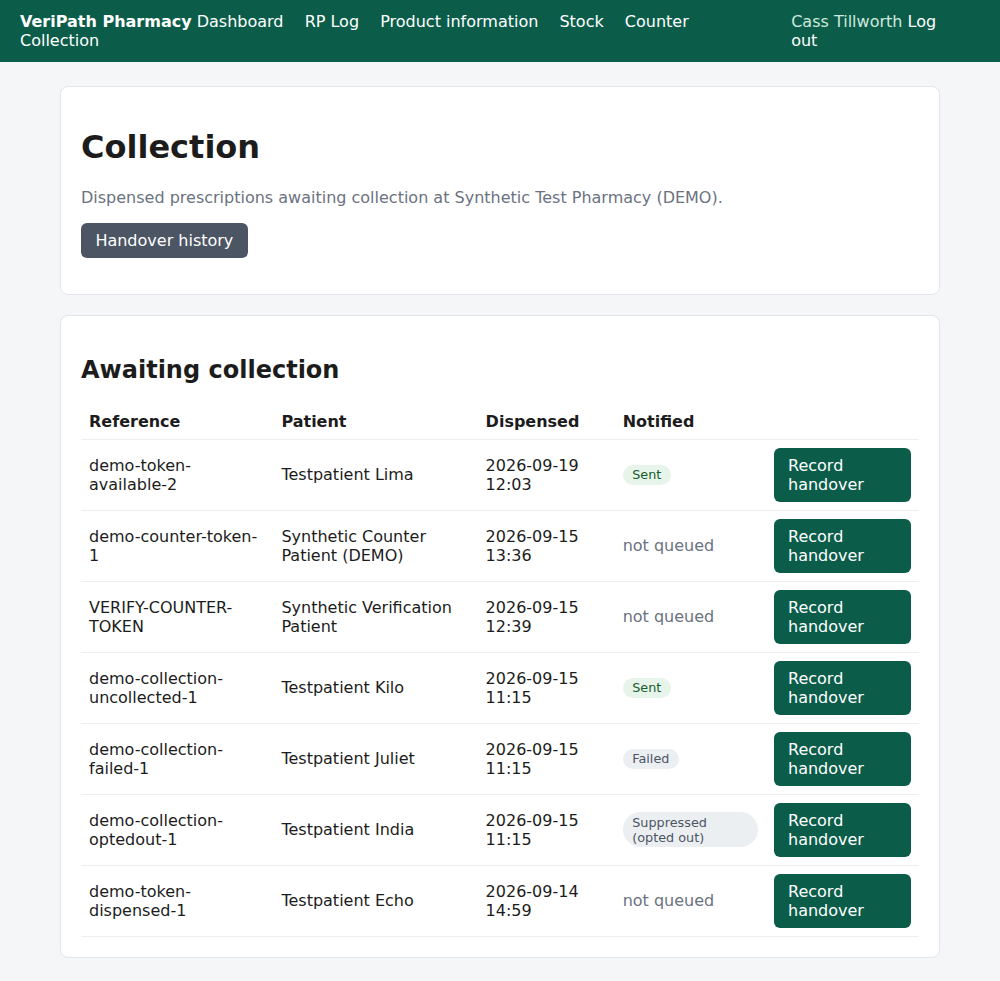
Task: Click dispensed time 2026-09-15 12:39
Action: click(532, 616)
